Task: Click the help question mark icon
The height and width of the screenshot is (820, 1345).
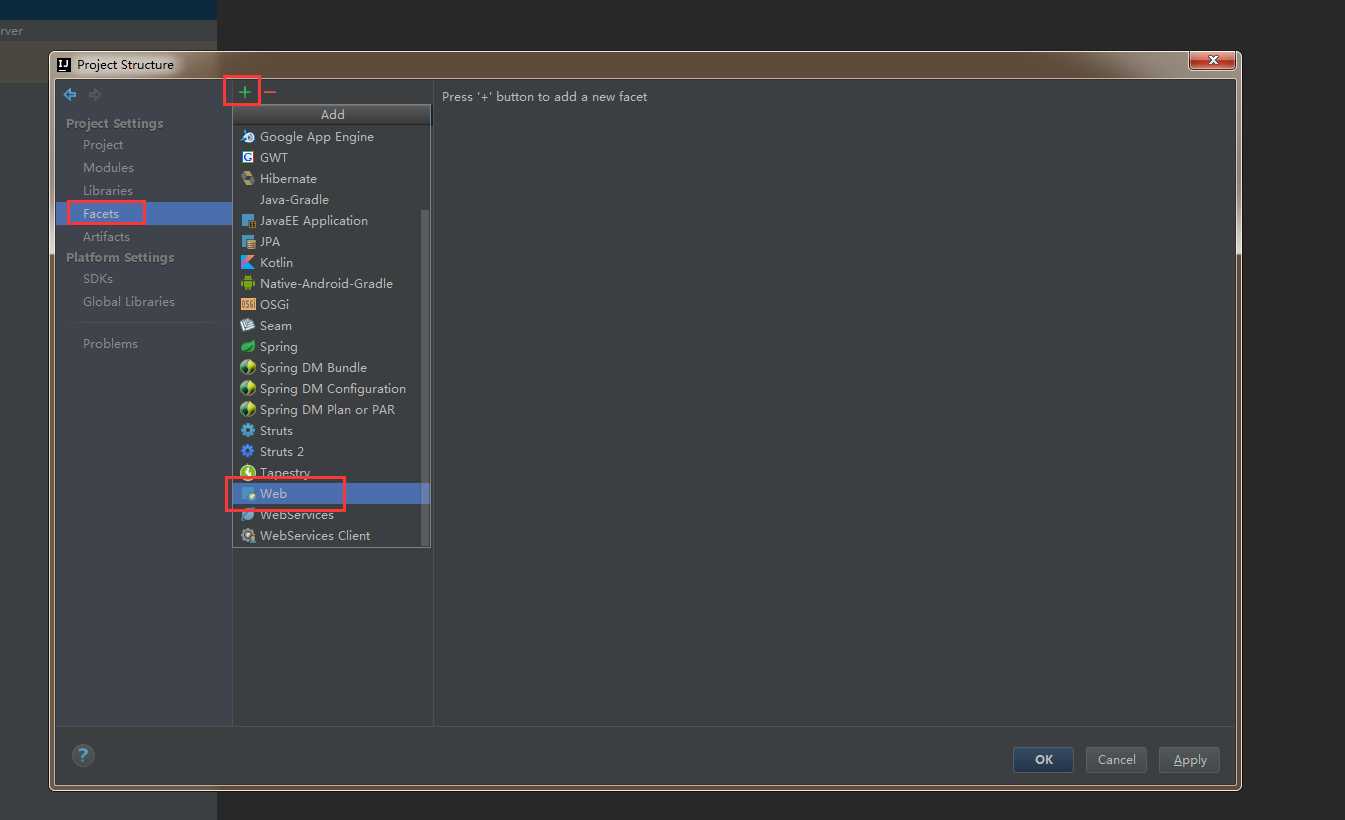Action: point(83,756)
